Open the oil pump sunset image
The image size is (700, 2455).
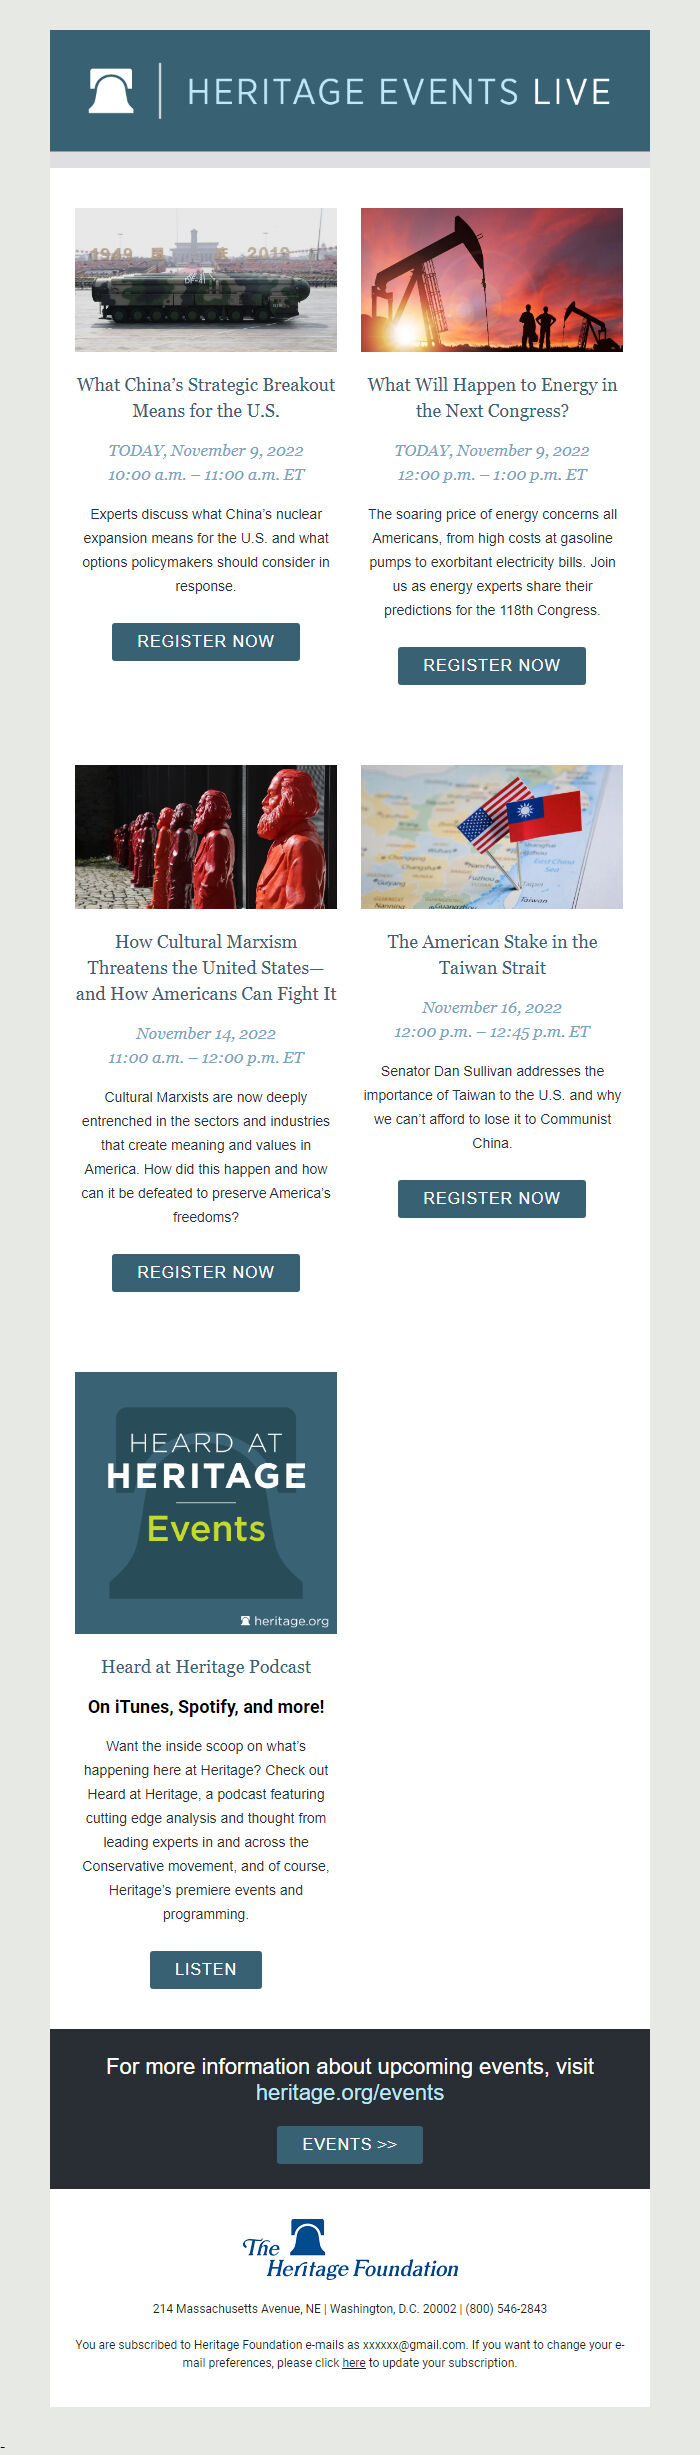point(492,280)
